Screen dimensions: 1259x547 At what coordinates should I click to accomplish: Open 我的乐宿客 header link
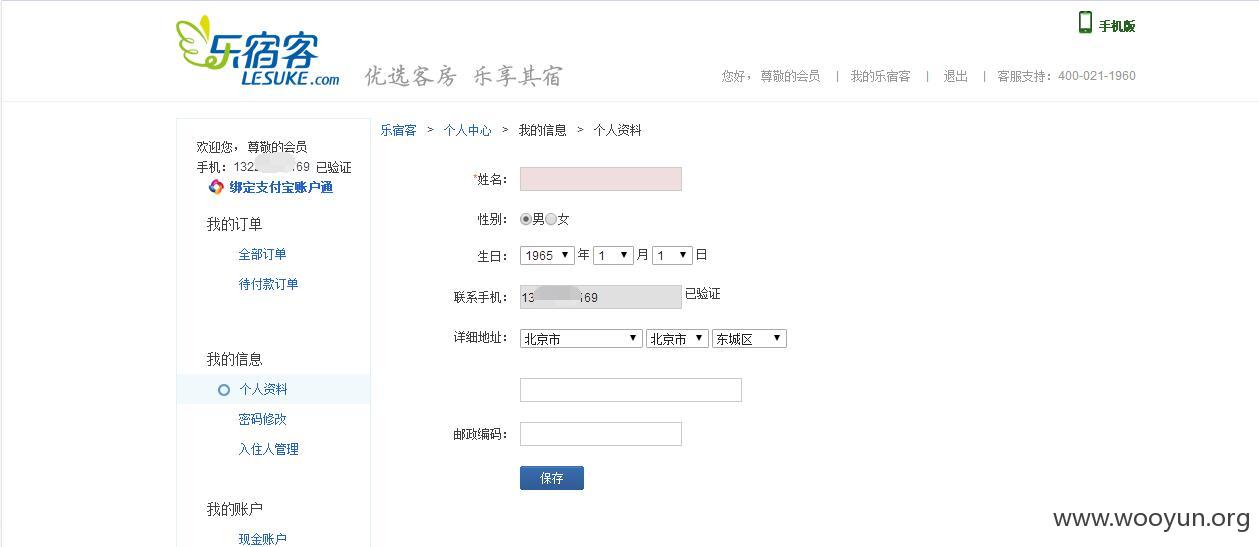click(x=880, y=76)
